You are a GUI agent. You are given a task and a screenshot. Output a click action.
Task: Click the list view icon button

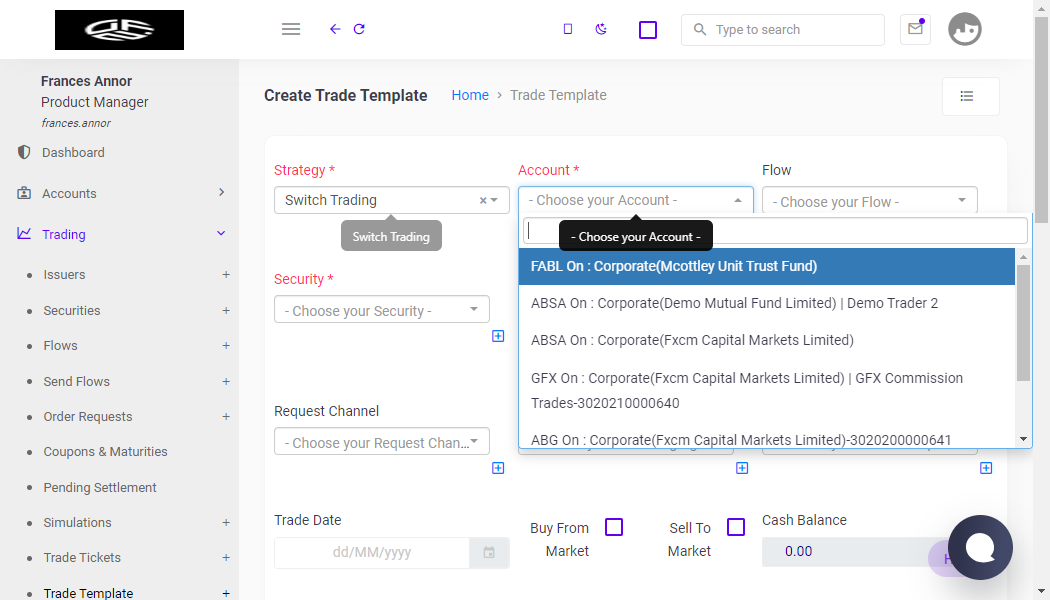point(970,96)
